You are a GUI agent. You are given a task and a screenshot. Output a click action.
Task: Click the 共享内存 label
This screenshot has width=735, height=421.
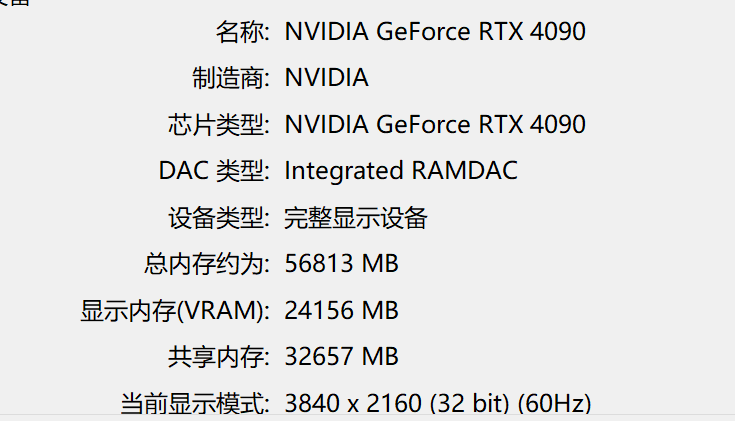pyautogui.click(x=219, y=357)
